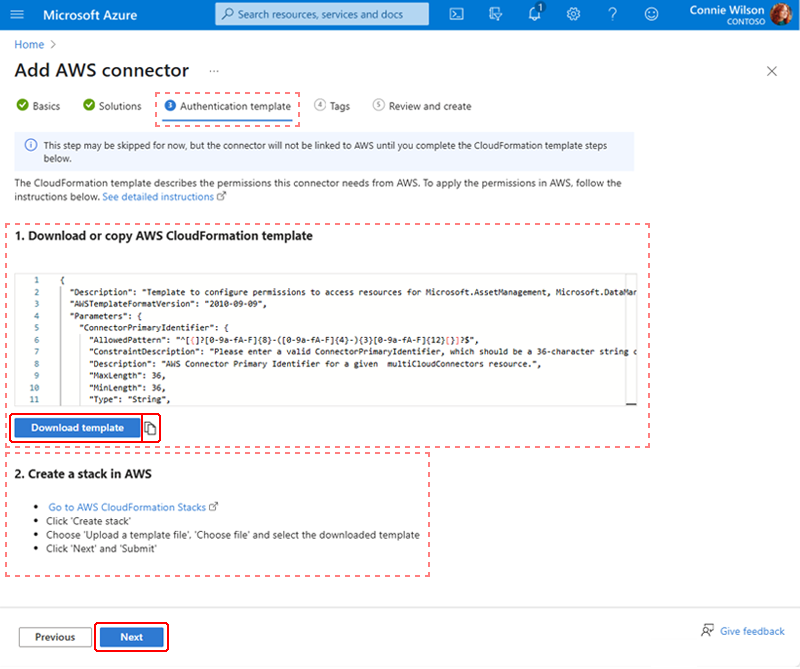800x669 pixels.
Task: Go to the Solutions step
Action: [x=112, y=106]
